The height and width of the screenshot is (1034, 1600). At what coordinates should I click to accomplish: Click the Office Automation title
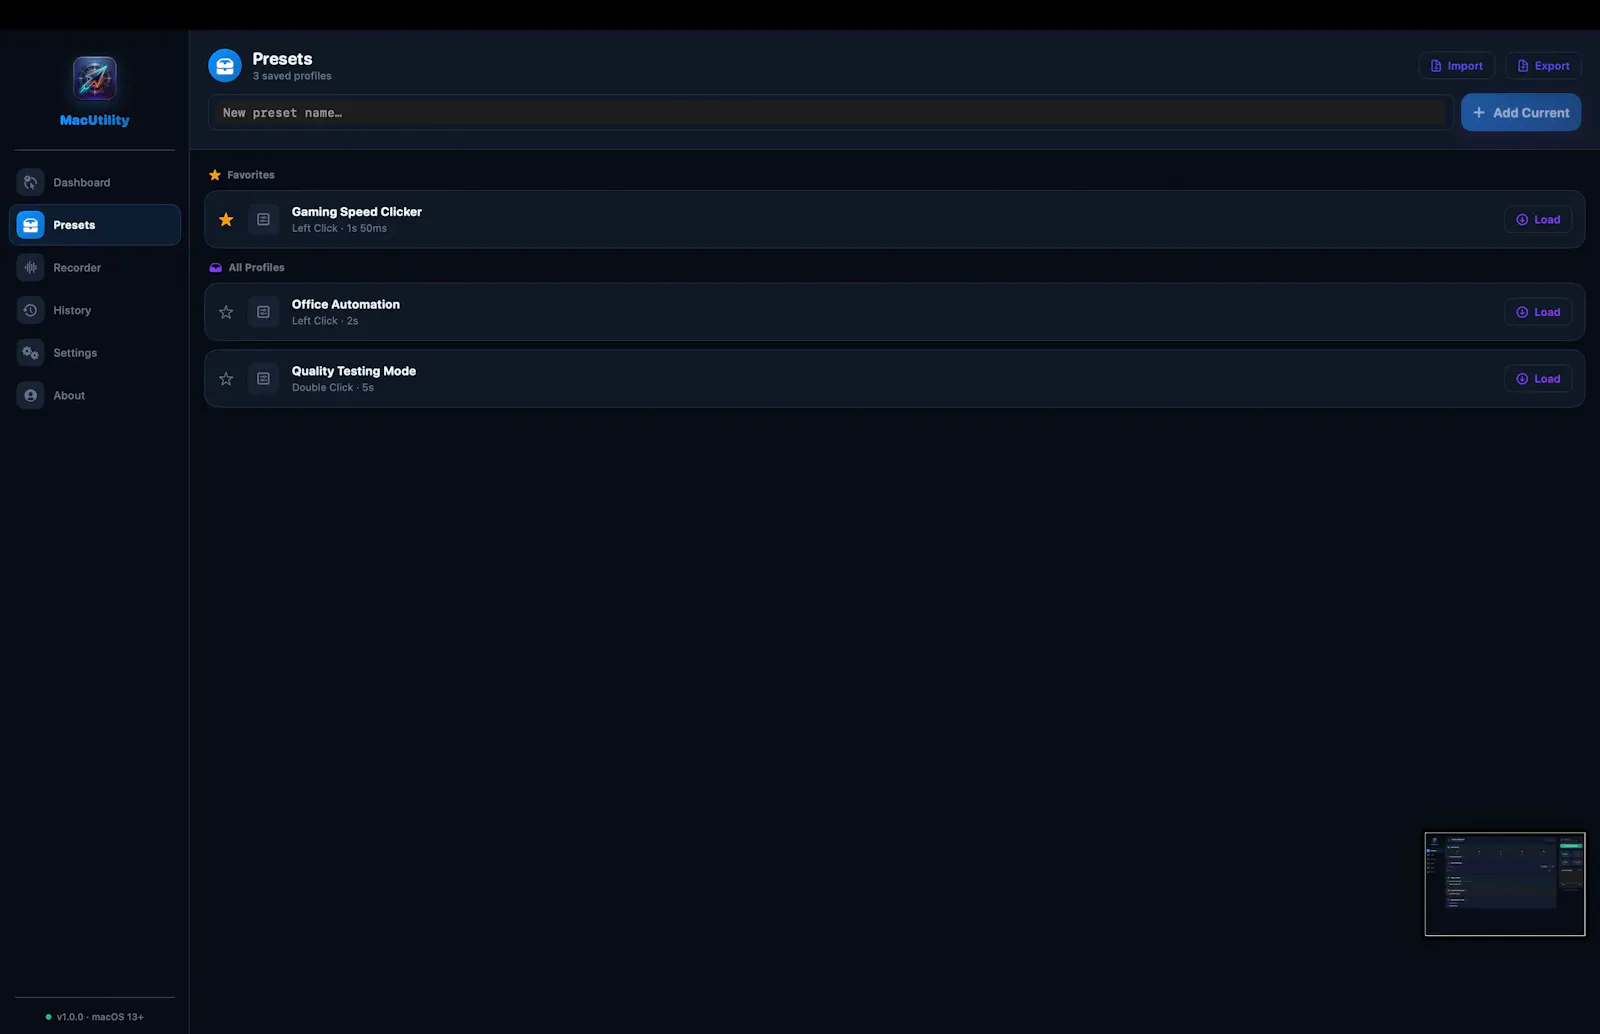pos(346,304)
